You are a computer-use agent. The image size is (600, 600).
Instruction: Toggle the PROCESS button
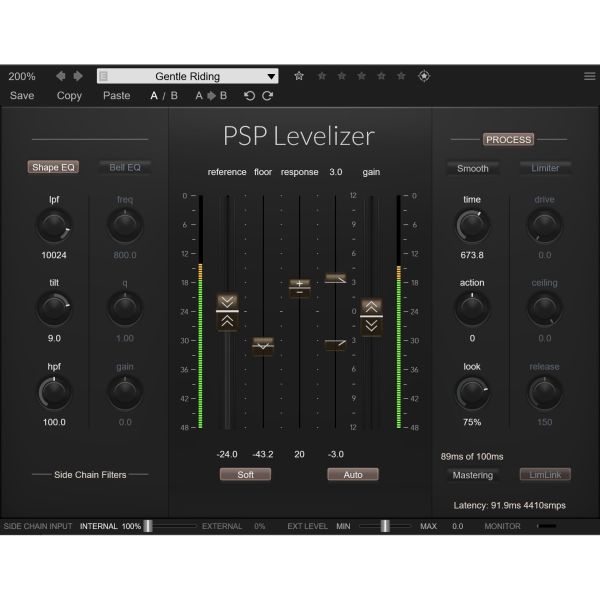point(509,140)
